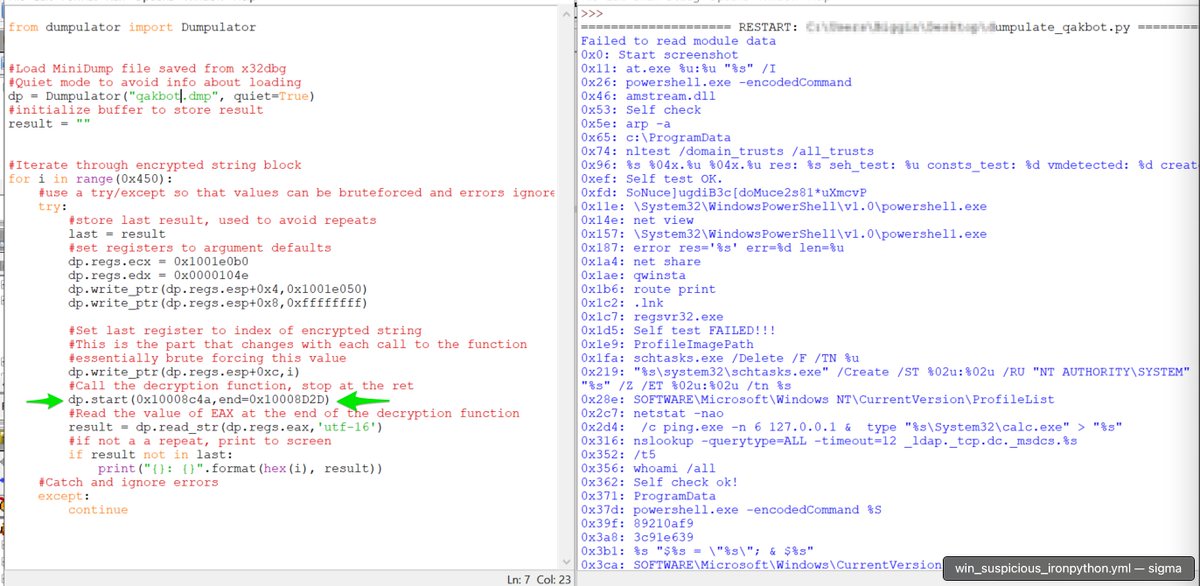Click the '#Quiet mode to avoid info about loading' comment
Screen dimensions: 1200x586
click(154, 82)
